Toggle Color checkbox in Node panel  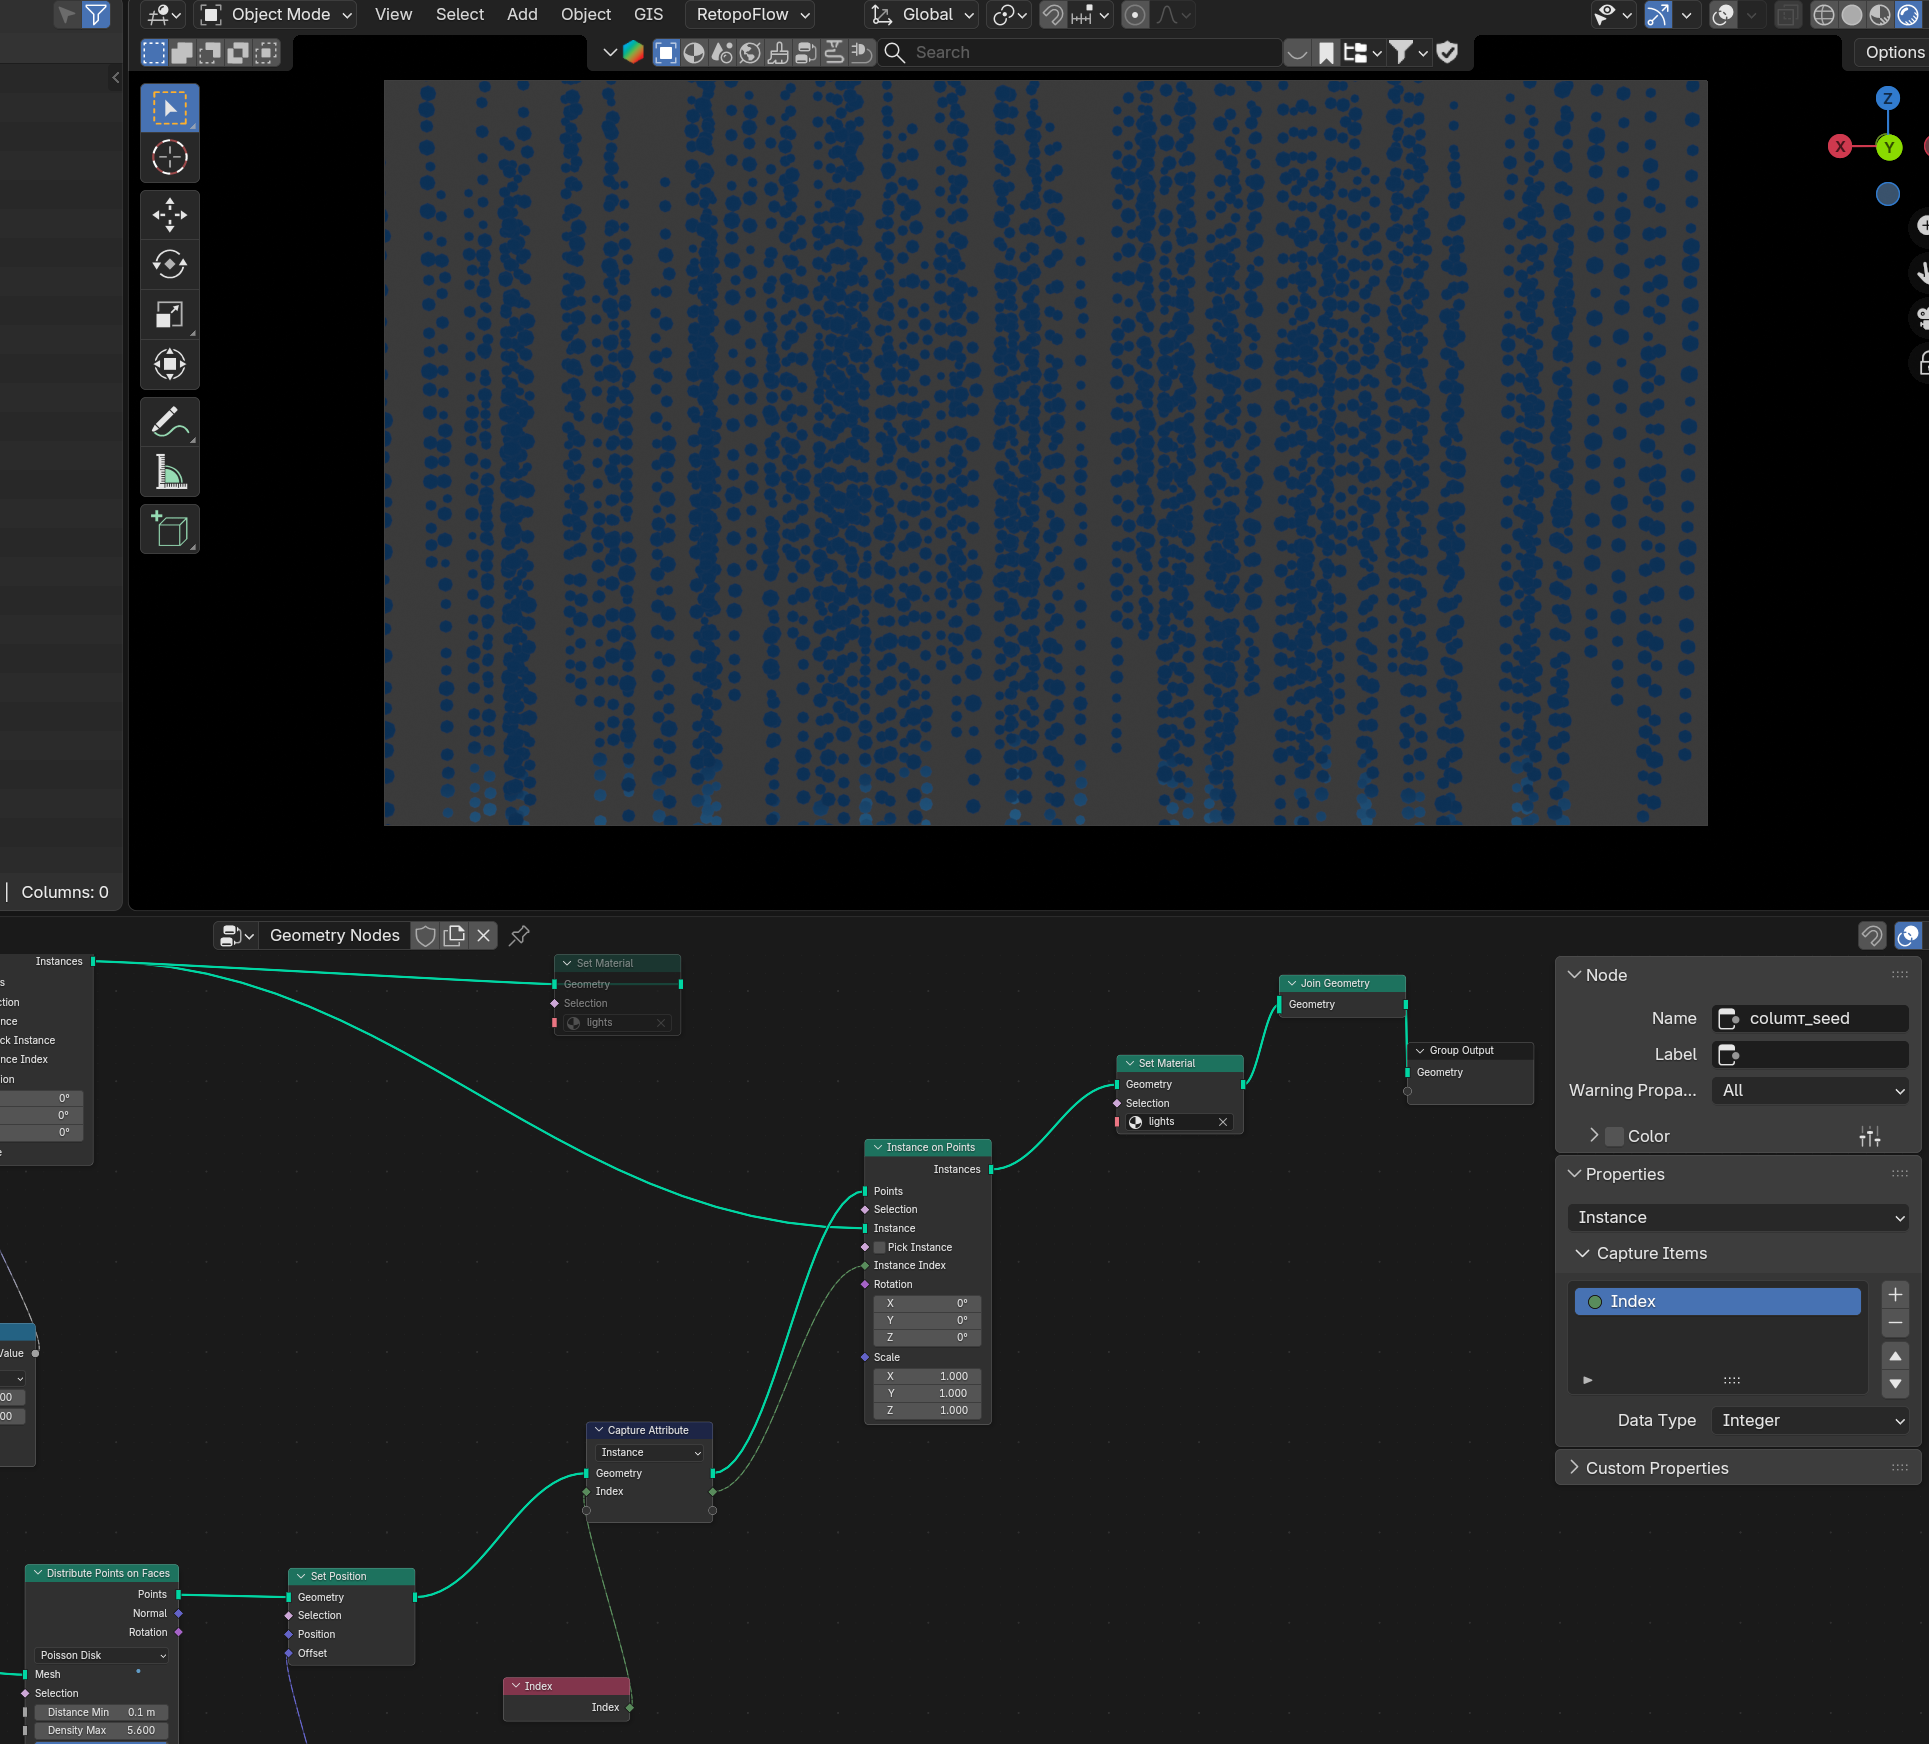tap(1614, 1136)
